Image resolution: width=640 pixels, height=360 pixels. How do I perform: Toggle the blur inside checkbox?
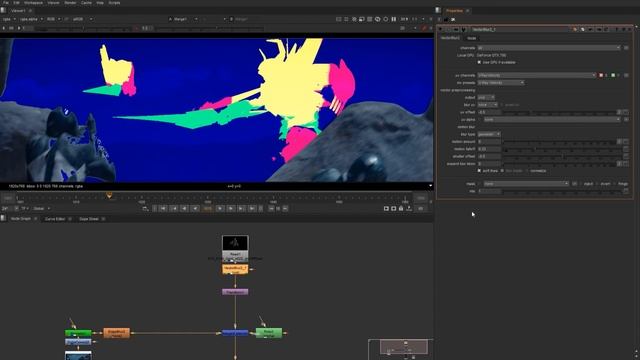tap(502, 171)
